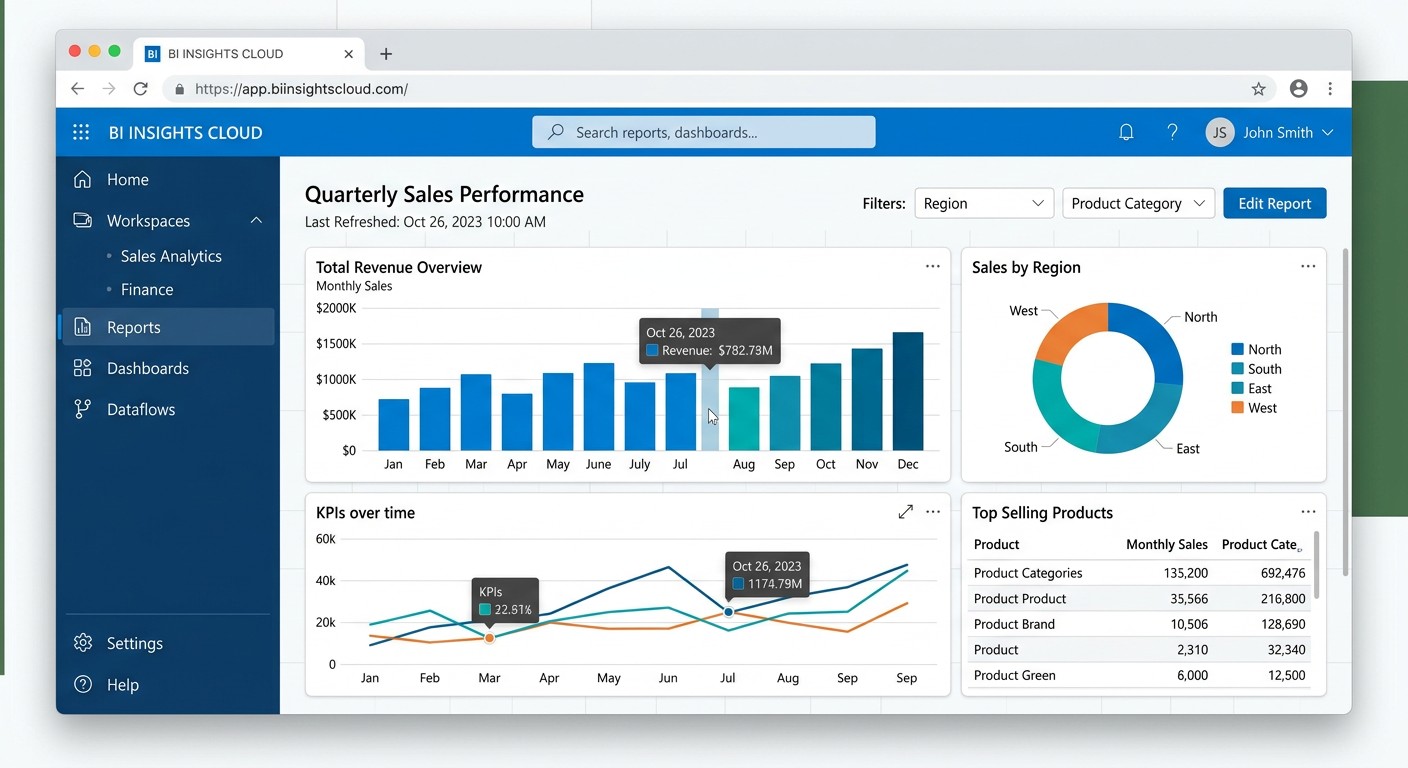Viewport: 1408px width, 768px height.
Task: Click the JS user avatar
Action: click(1220, 132)
